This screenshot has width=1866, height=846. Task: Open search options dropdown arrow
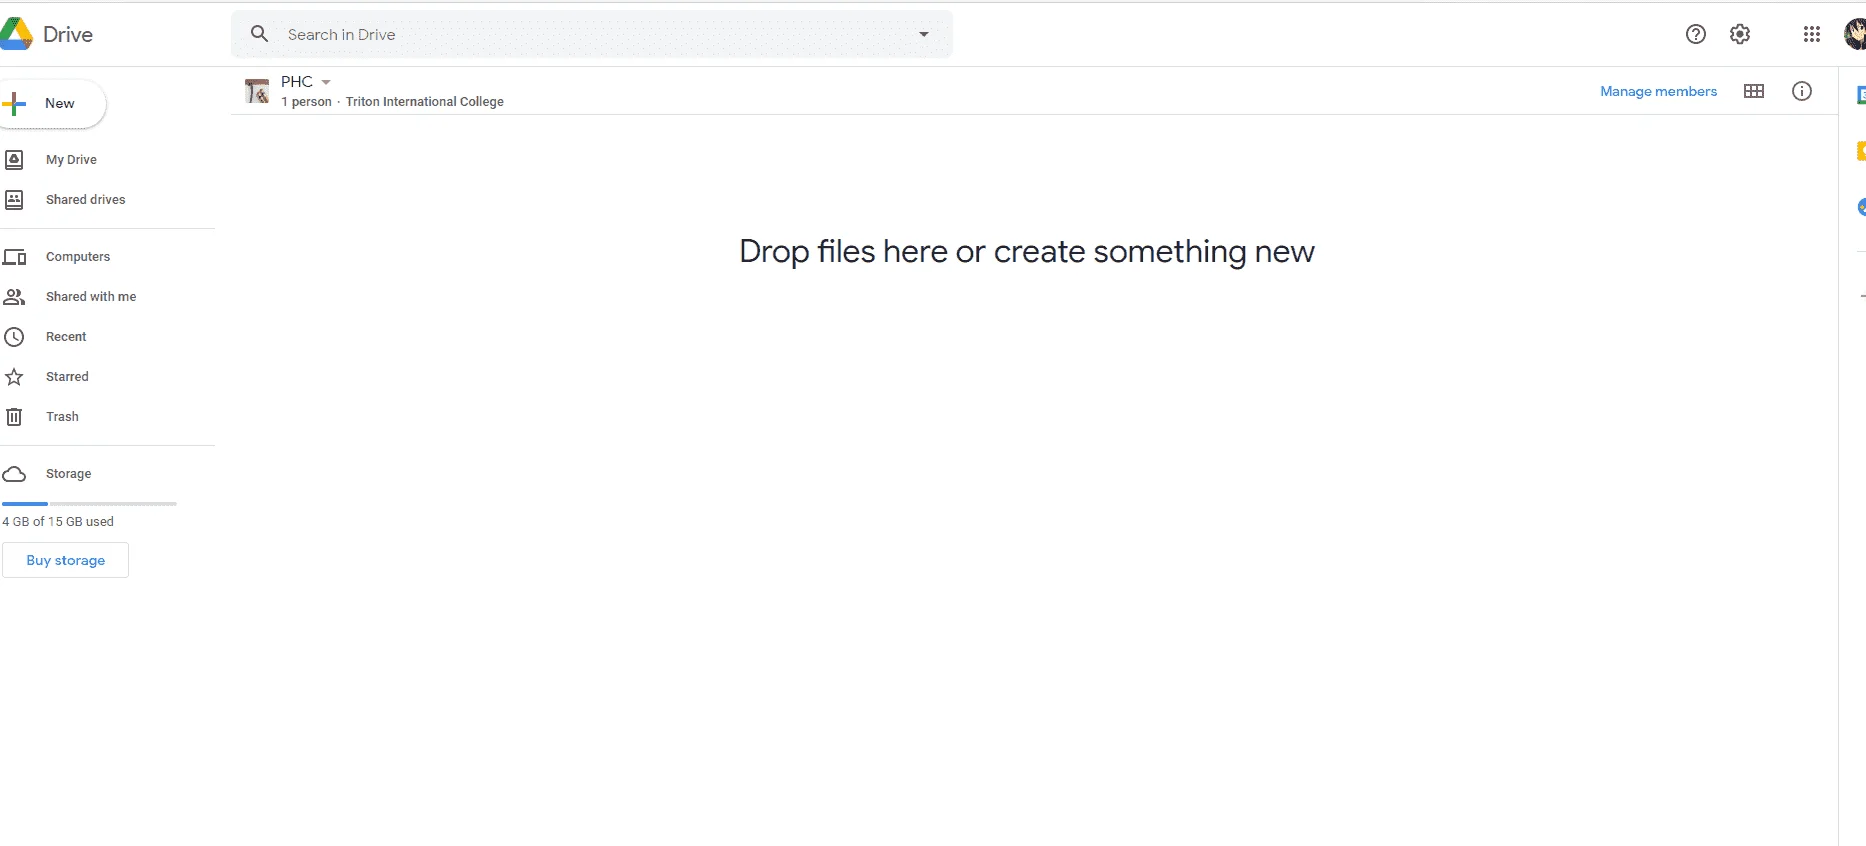(924, 34)
